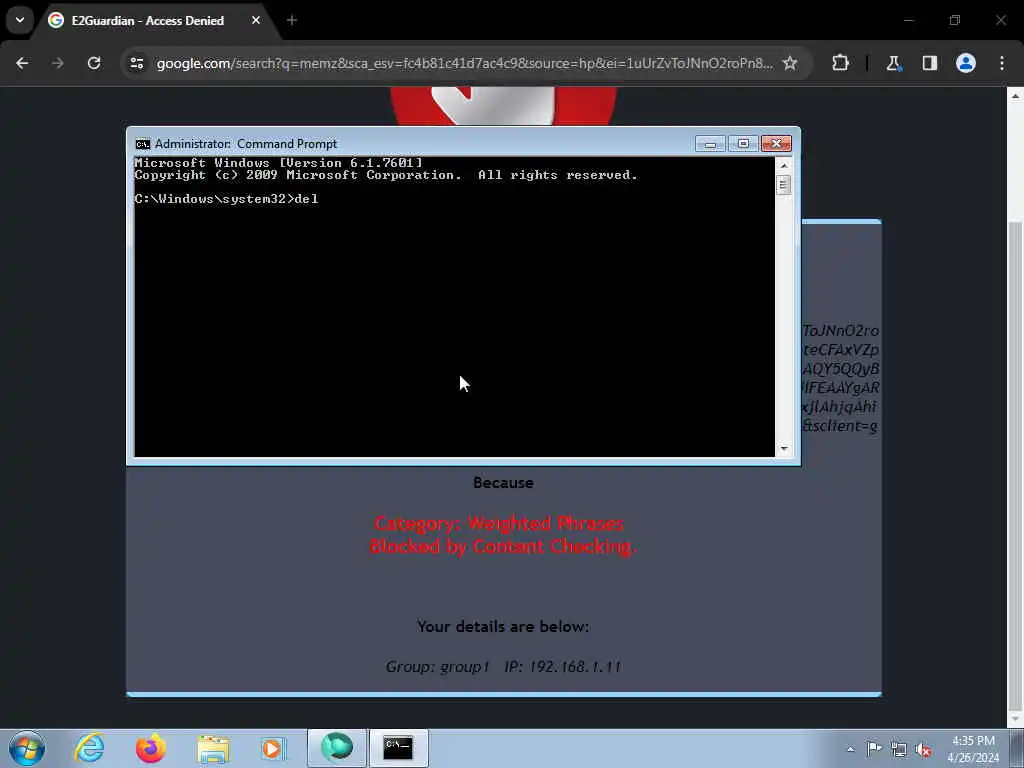Open Chrome three-dot menu
1024x768 pixels.
(x=1002, y=63)
